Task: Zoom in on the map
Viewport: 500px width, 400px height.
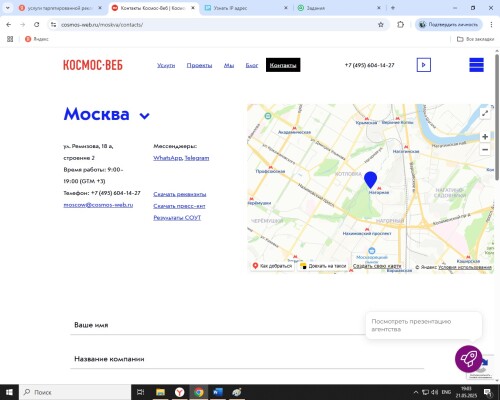Action: (485, 137)
